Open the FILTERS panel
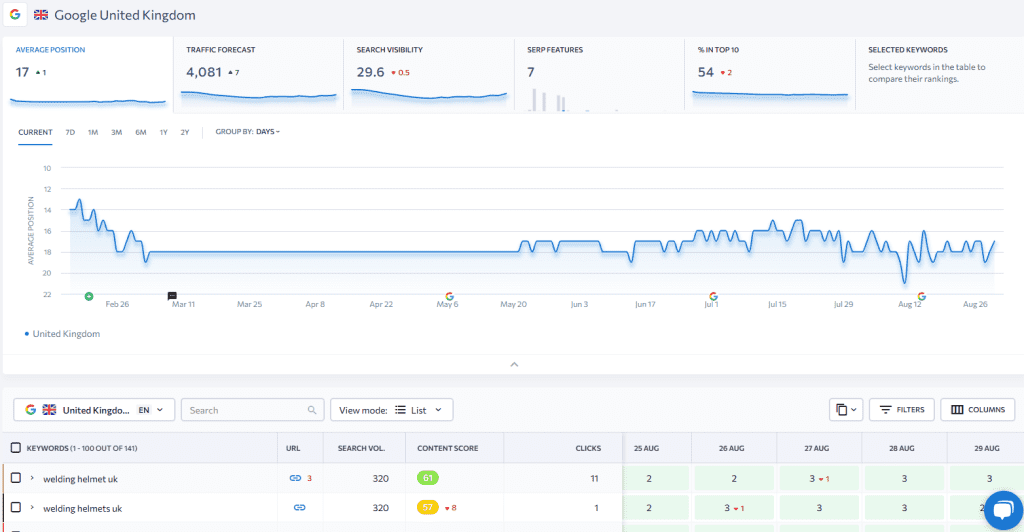 pos(902,410)
